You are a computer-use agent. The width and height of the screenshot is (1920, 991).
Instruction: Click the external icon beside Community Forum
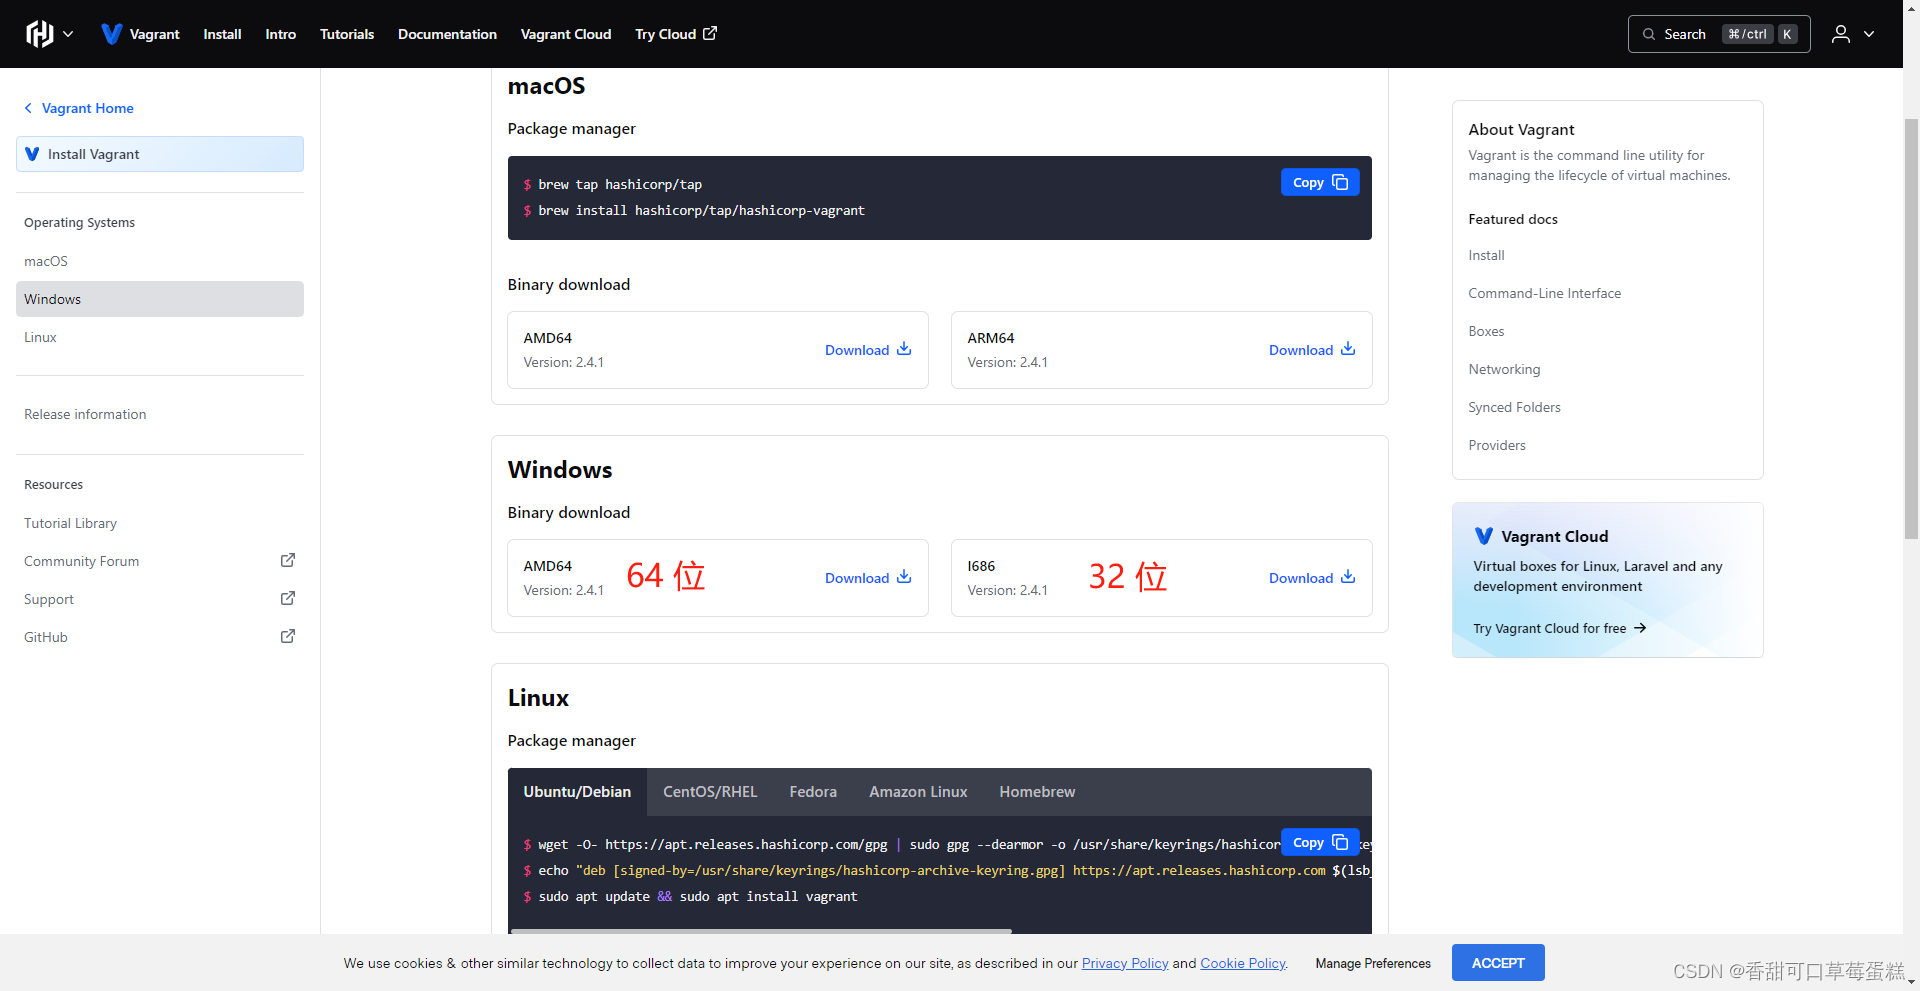coord(288,560)
